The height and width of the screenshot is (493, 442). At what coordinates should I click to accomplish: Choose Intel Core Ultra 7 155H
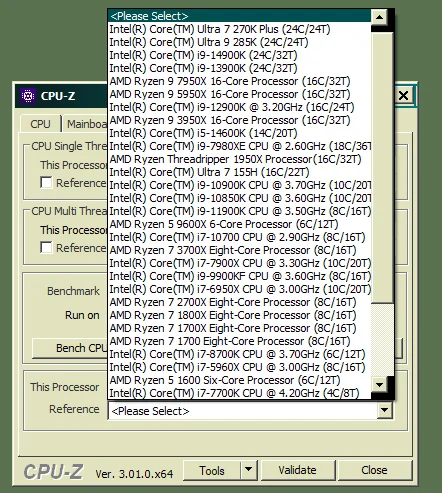tap(239, 172)
